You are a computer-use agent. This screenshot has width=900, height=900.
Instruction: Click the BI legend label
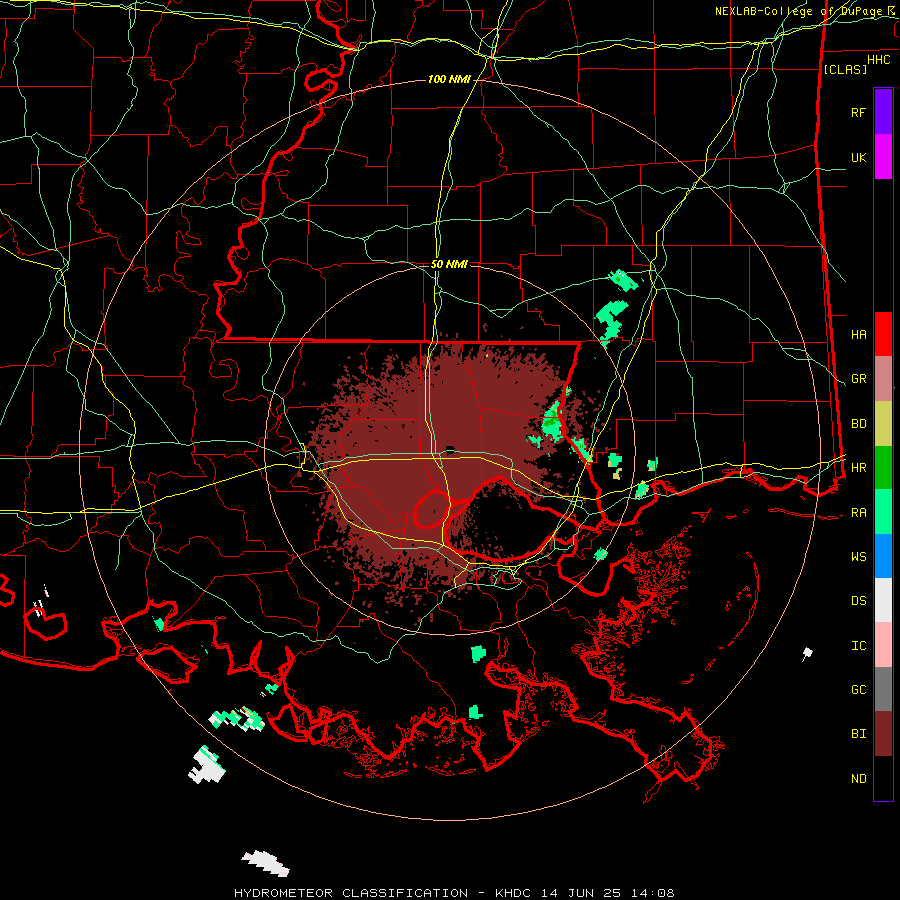tap(858, 734)
